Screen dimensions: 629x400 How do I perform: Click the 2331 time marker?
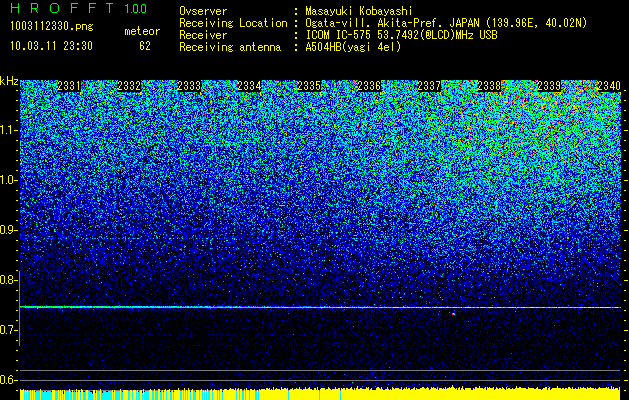tap(69, 86)
